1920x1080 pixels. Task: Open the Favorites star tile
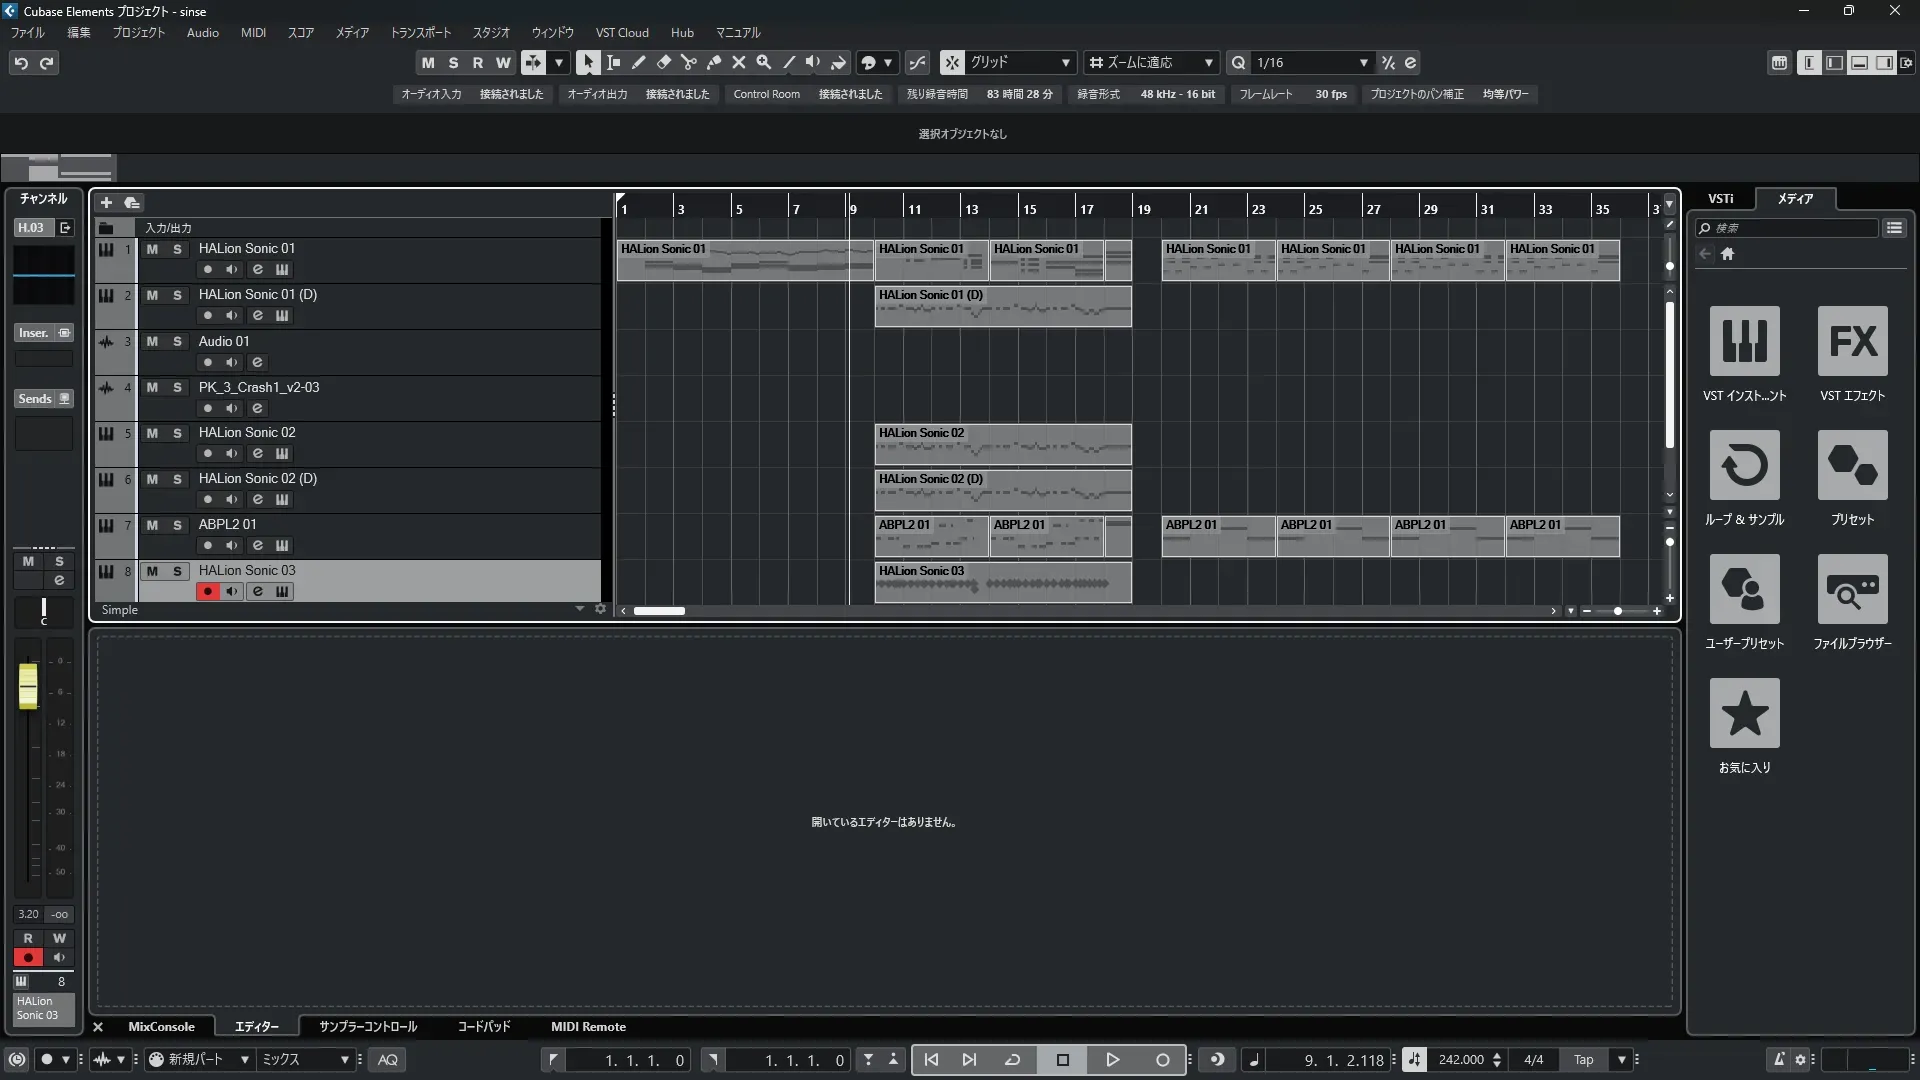[x=1744, y=713]
